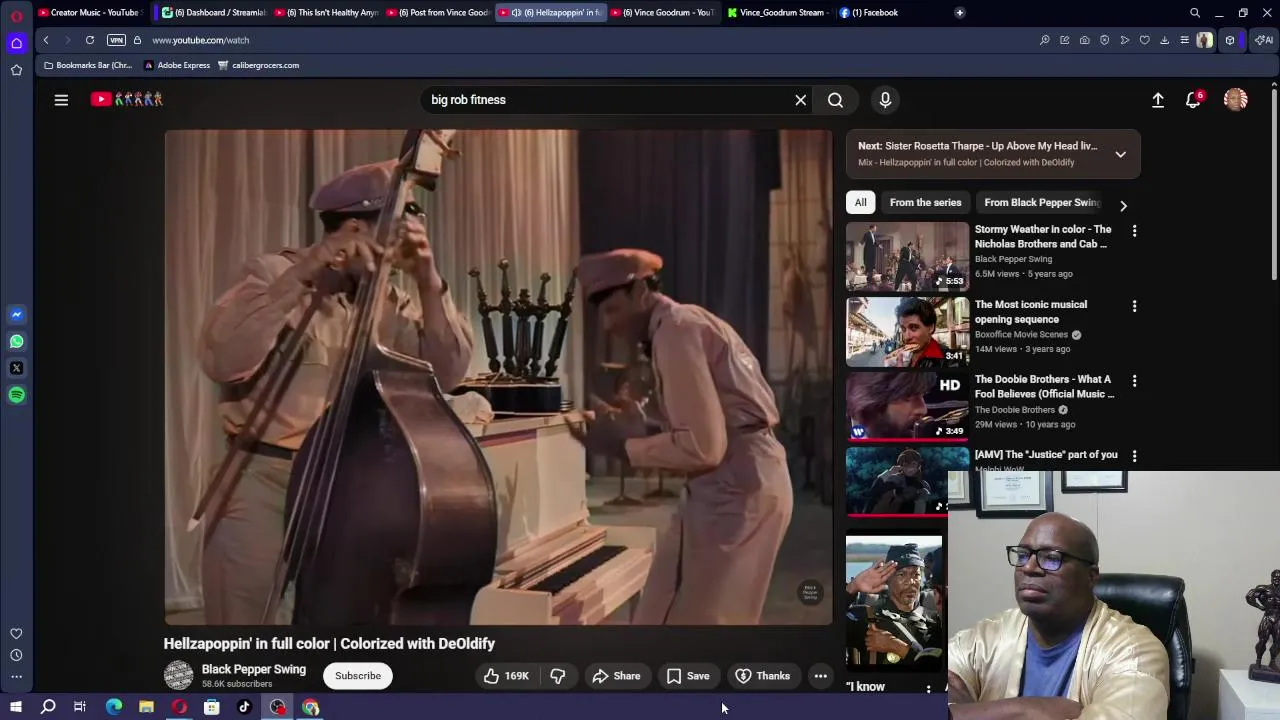Open Messenger in Opera sidebar
Screen dimensions: 1280x720
(16, 315)
